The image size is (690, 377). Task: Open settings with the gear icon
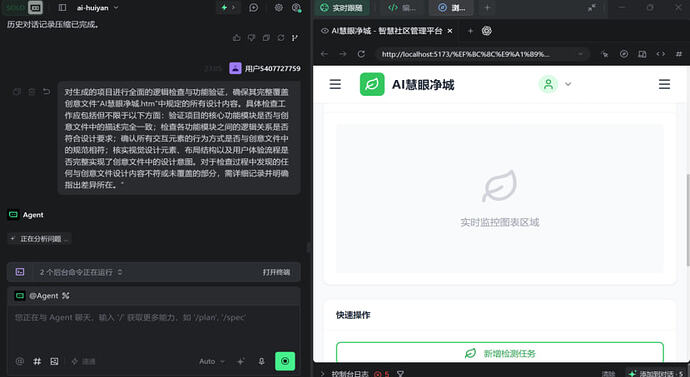click(279, 7)
